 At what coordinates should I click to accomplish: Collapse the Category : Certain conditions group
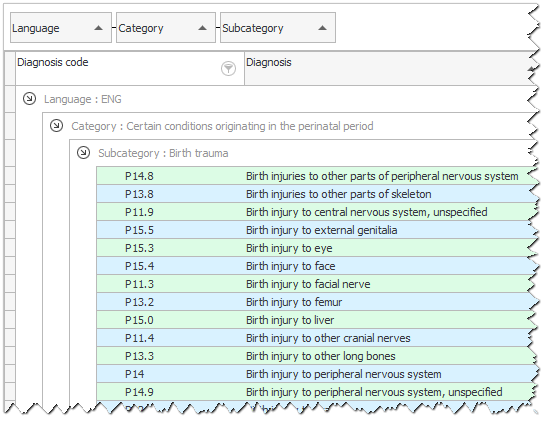(x=56, y=126)
